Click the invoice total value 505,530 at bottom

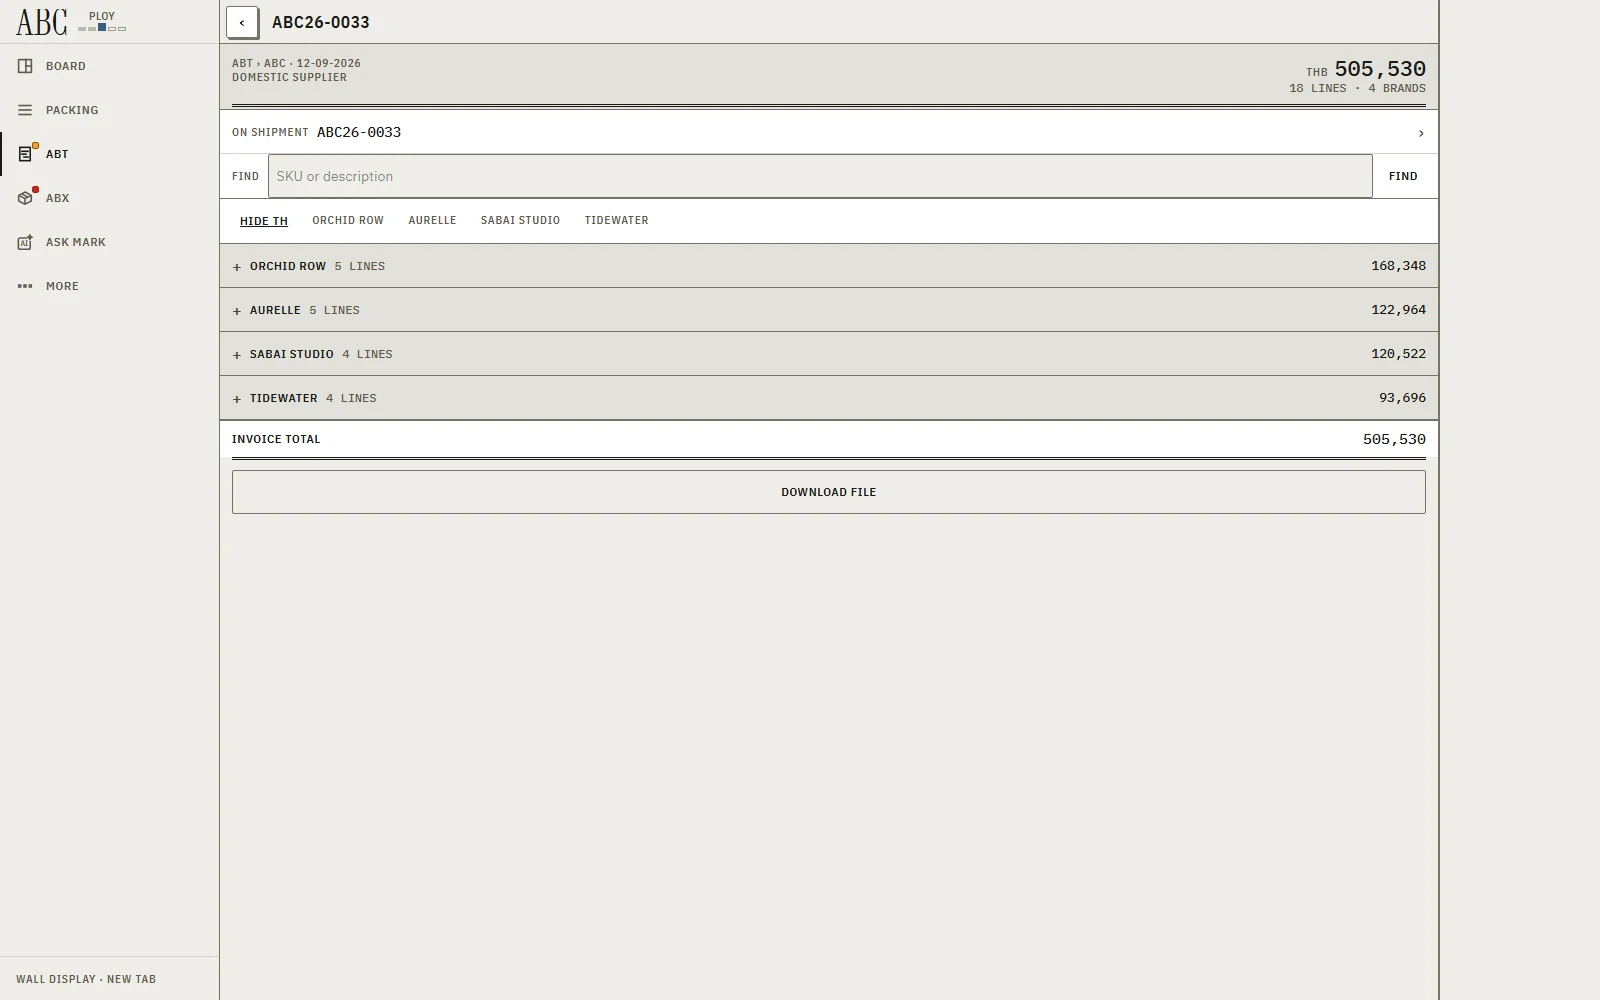click(1394, 439)
